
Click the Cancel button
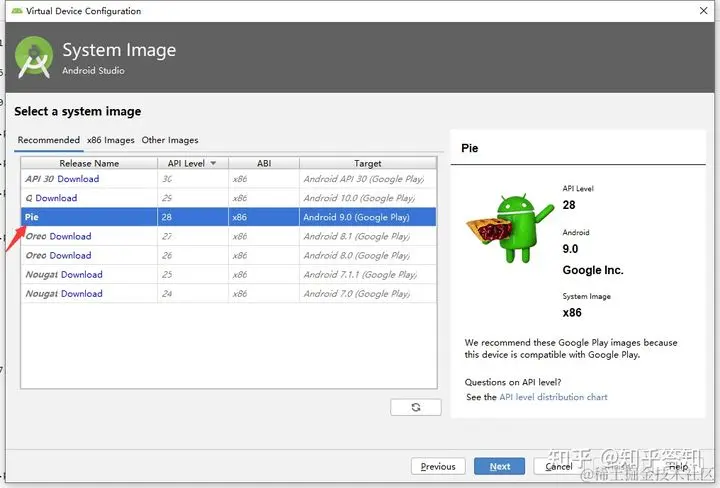[559, 466]
